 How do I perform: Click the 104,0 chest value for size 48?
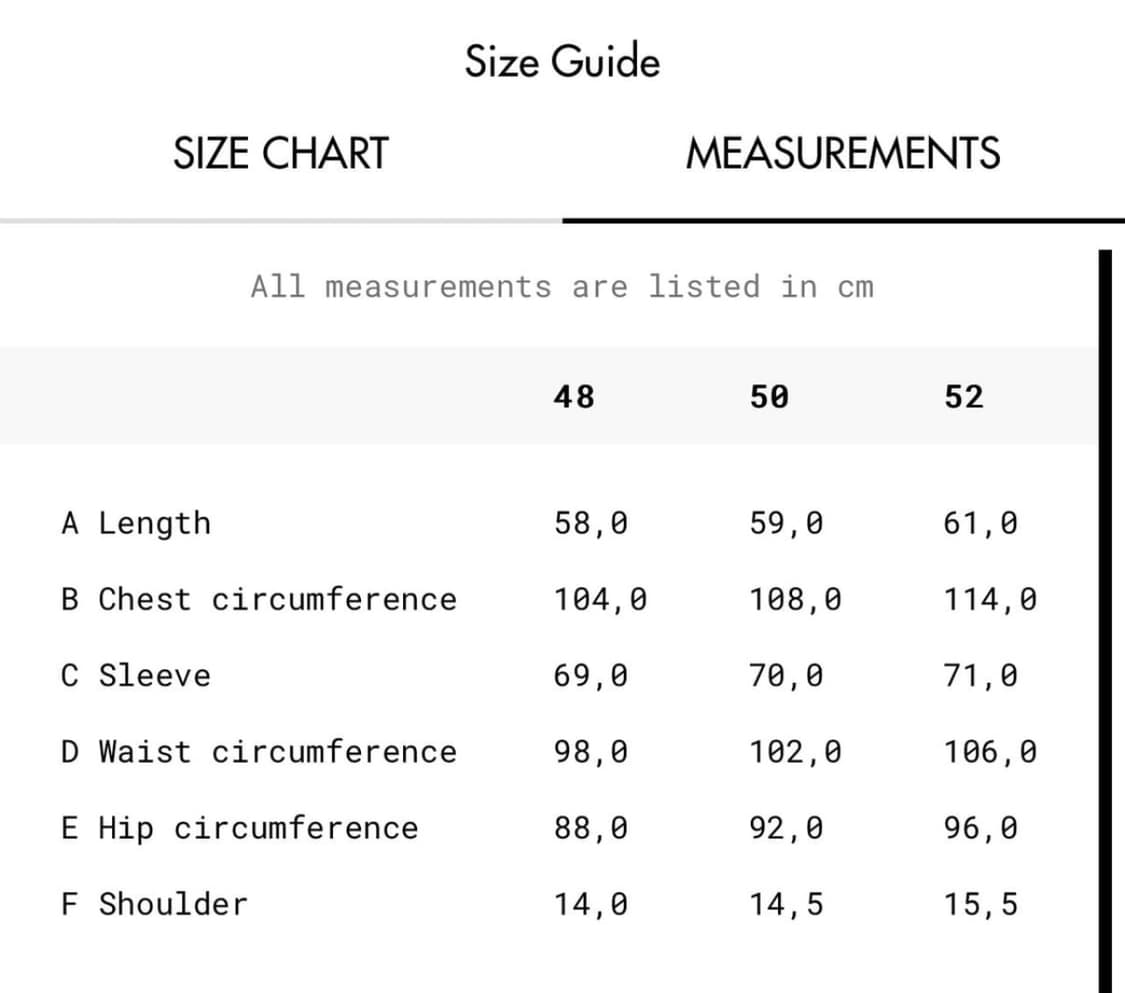point(600,599)
